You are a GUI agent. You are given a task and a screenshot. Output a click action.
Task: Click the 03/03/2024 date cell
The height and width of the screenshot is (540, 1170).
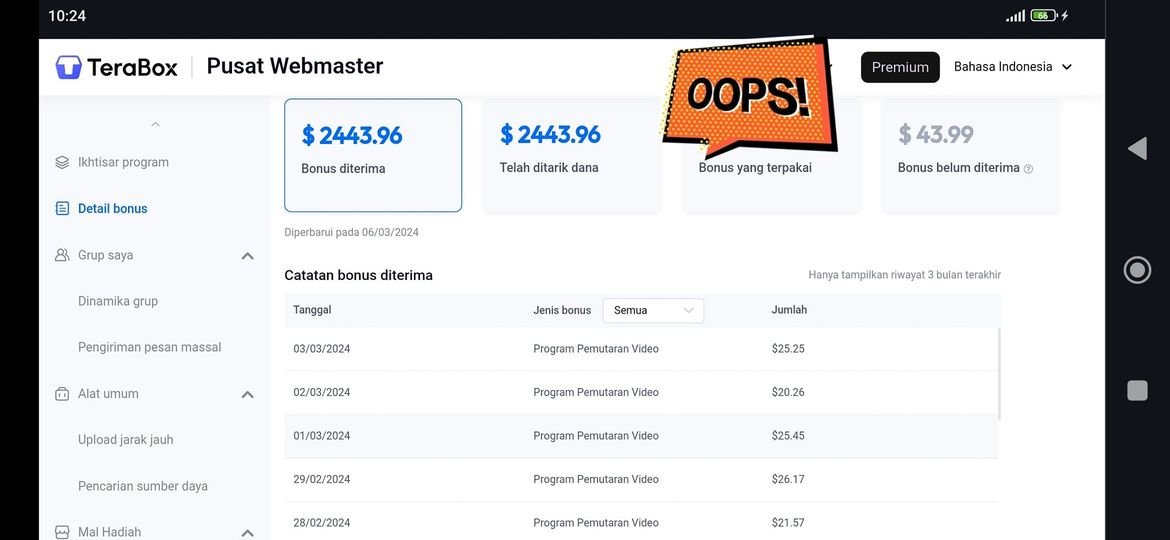pos(322,349)
